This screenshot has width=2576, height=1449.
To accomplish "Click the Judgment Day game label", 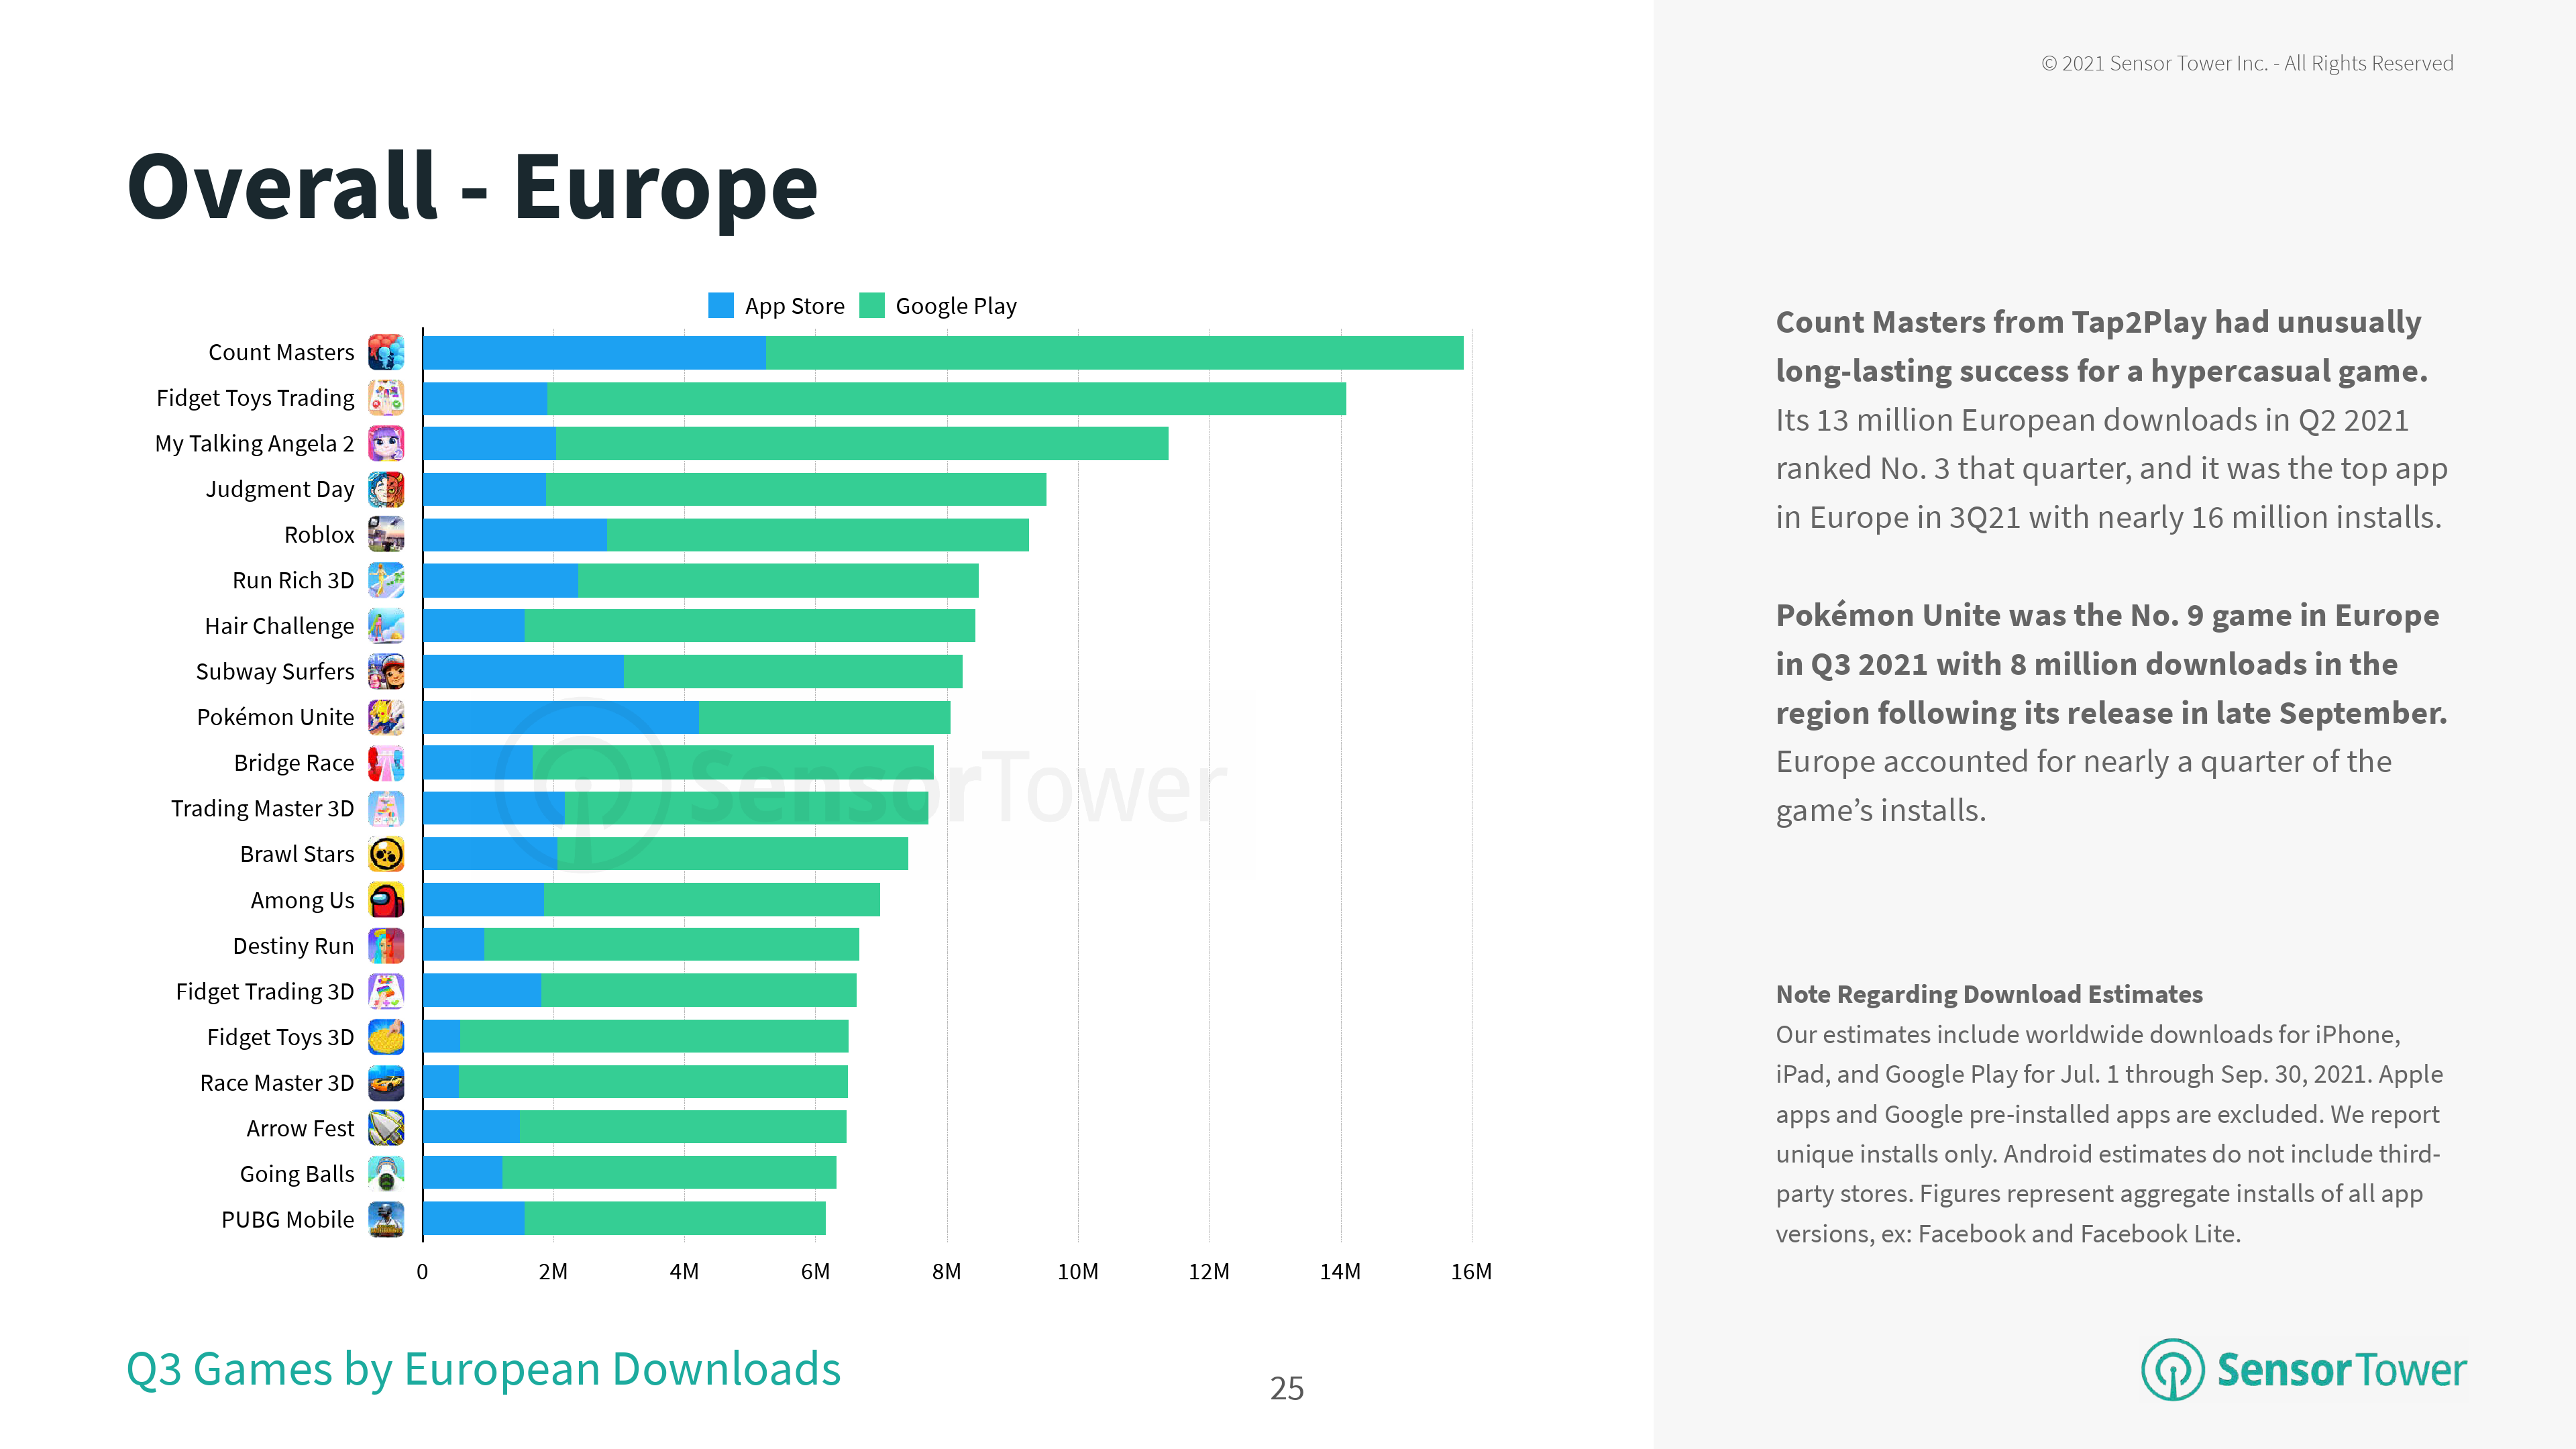I will coord(280,489).
